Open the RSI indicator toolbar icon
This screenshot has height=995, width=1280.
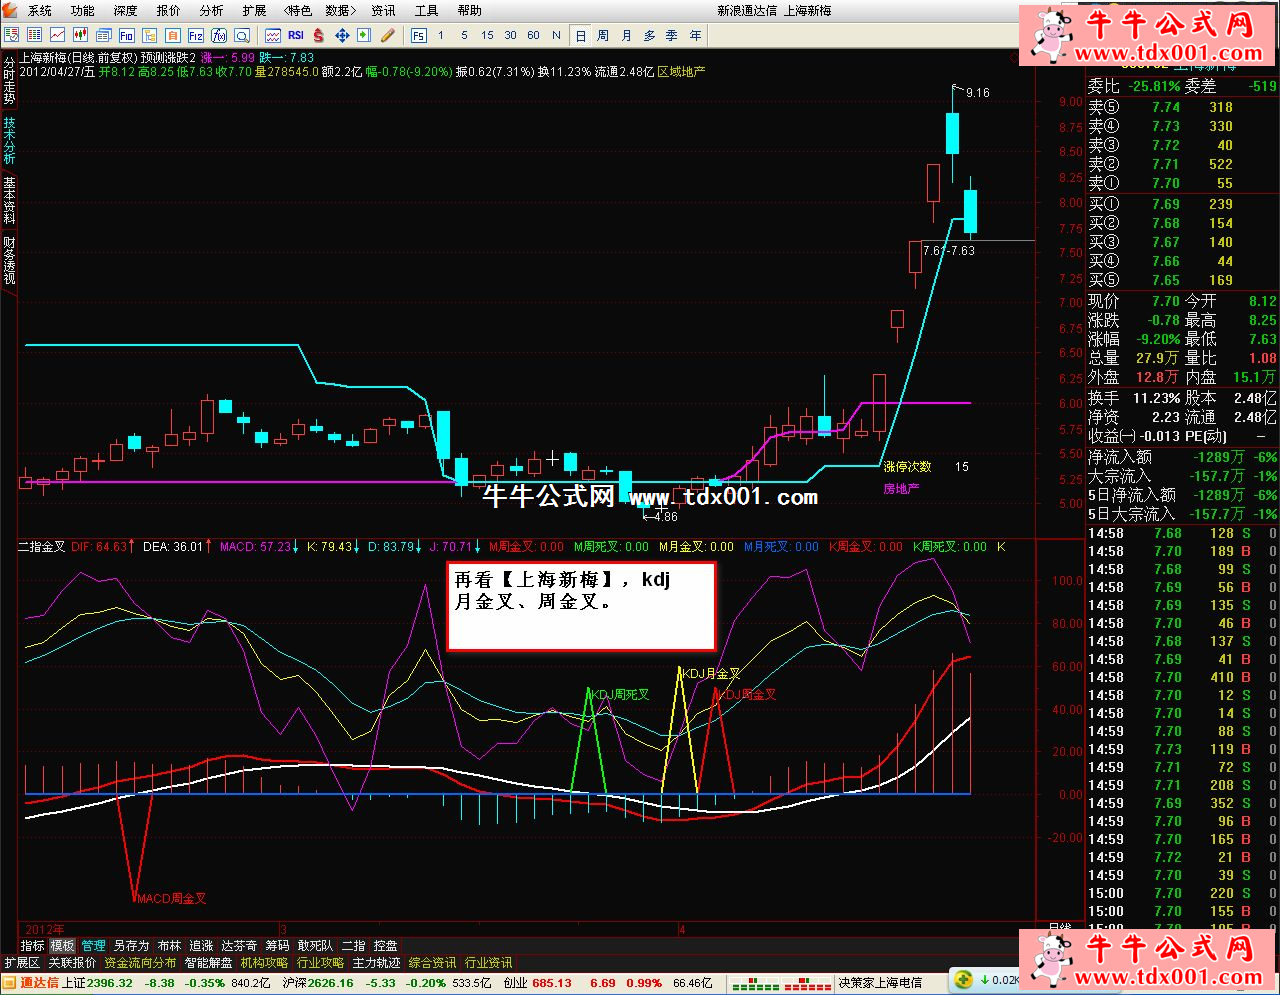coord(296,35)
